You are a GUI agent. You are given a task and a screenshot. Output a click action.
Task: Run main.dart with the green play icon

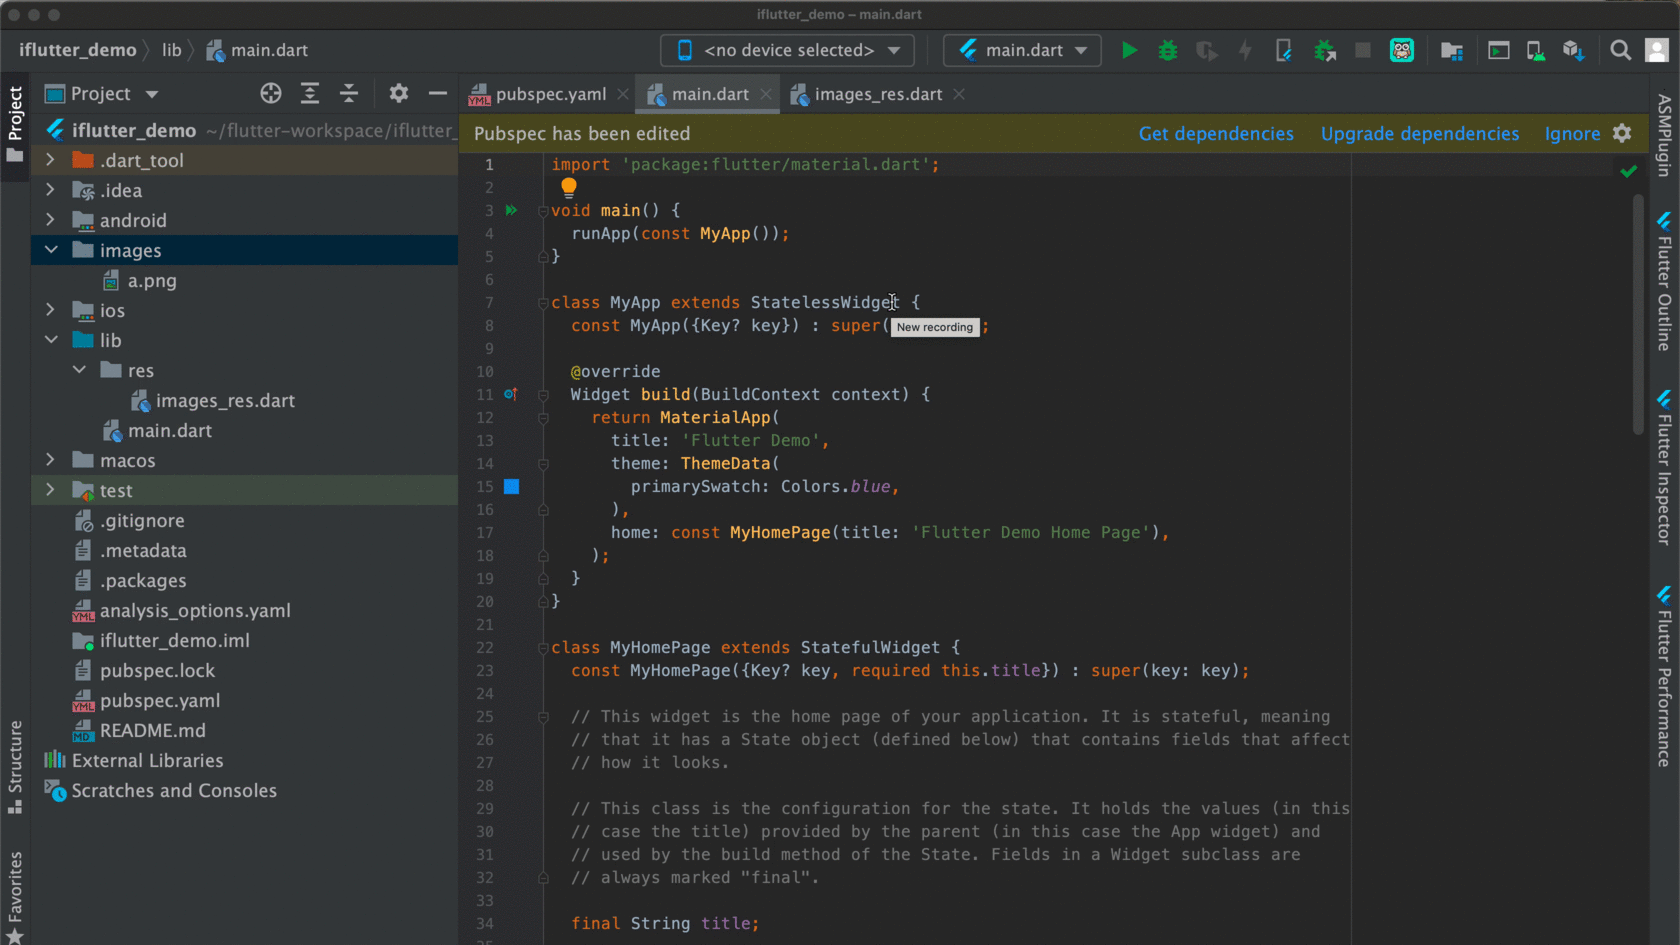pos(1129,50)
